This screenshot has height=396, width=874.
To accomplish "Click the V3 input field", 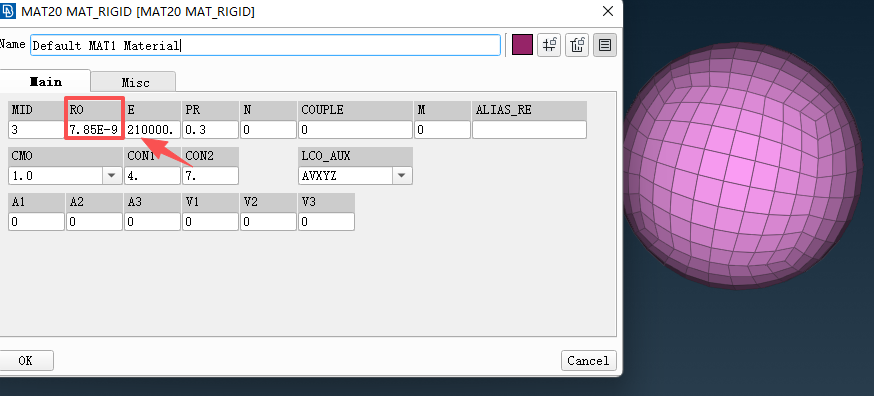I will click(x=327, y=222).
